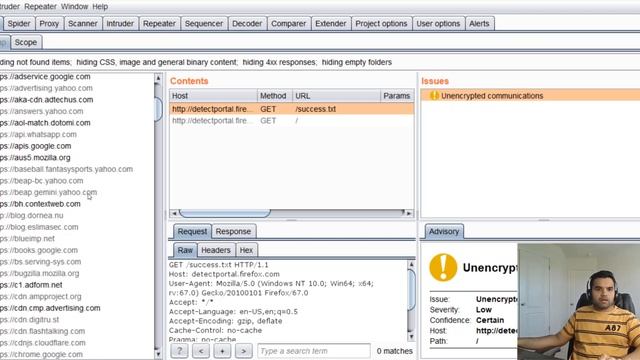Show the Hex request view

pos(246,250)
